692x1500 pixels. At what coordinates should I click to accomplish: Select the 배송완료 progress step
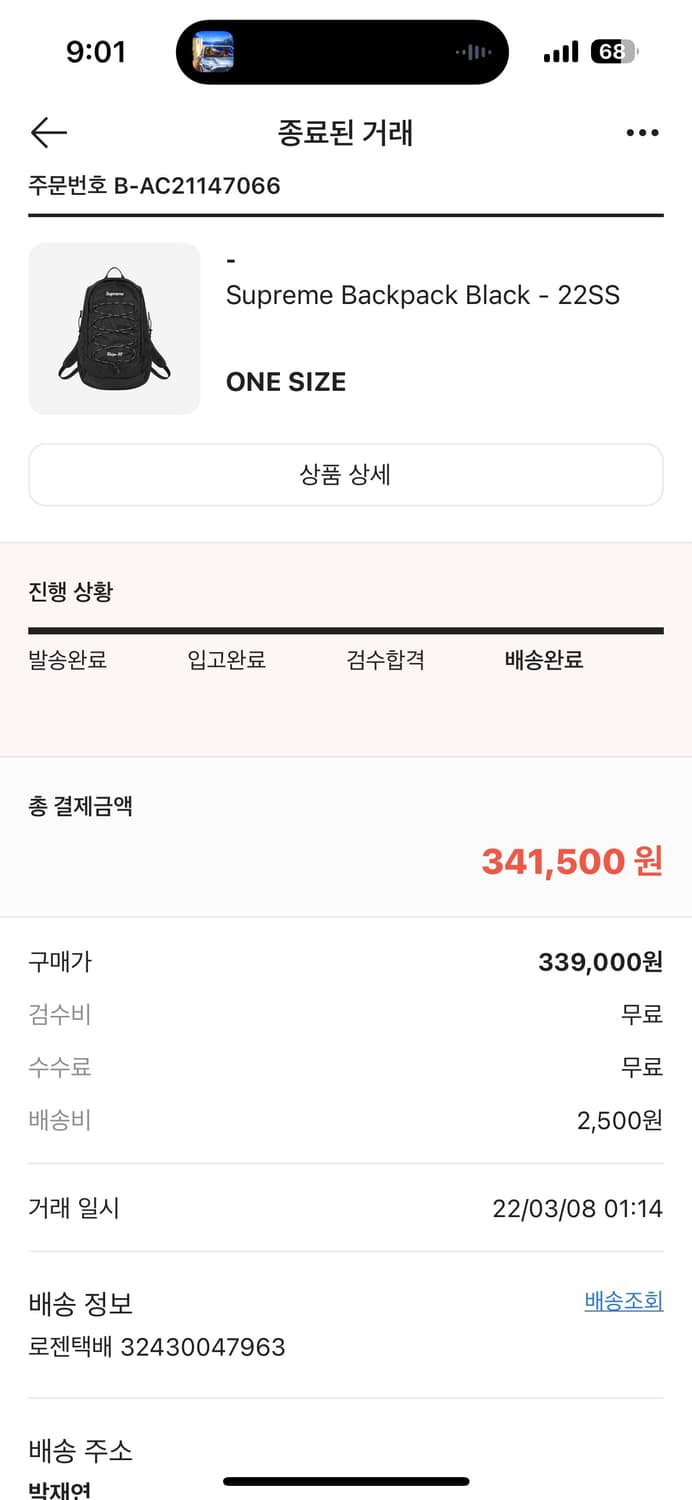(x=544, y=660)
